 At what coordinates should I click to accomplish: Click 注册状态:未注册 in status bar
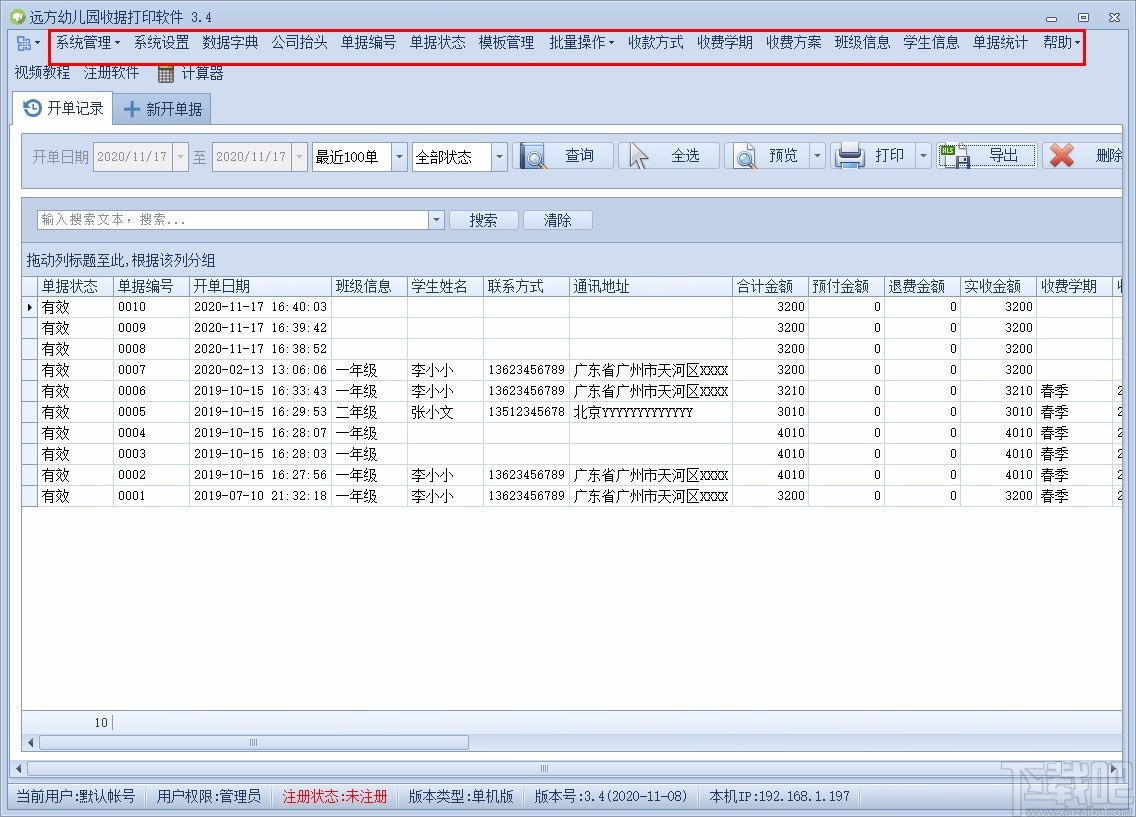[335, 797]
